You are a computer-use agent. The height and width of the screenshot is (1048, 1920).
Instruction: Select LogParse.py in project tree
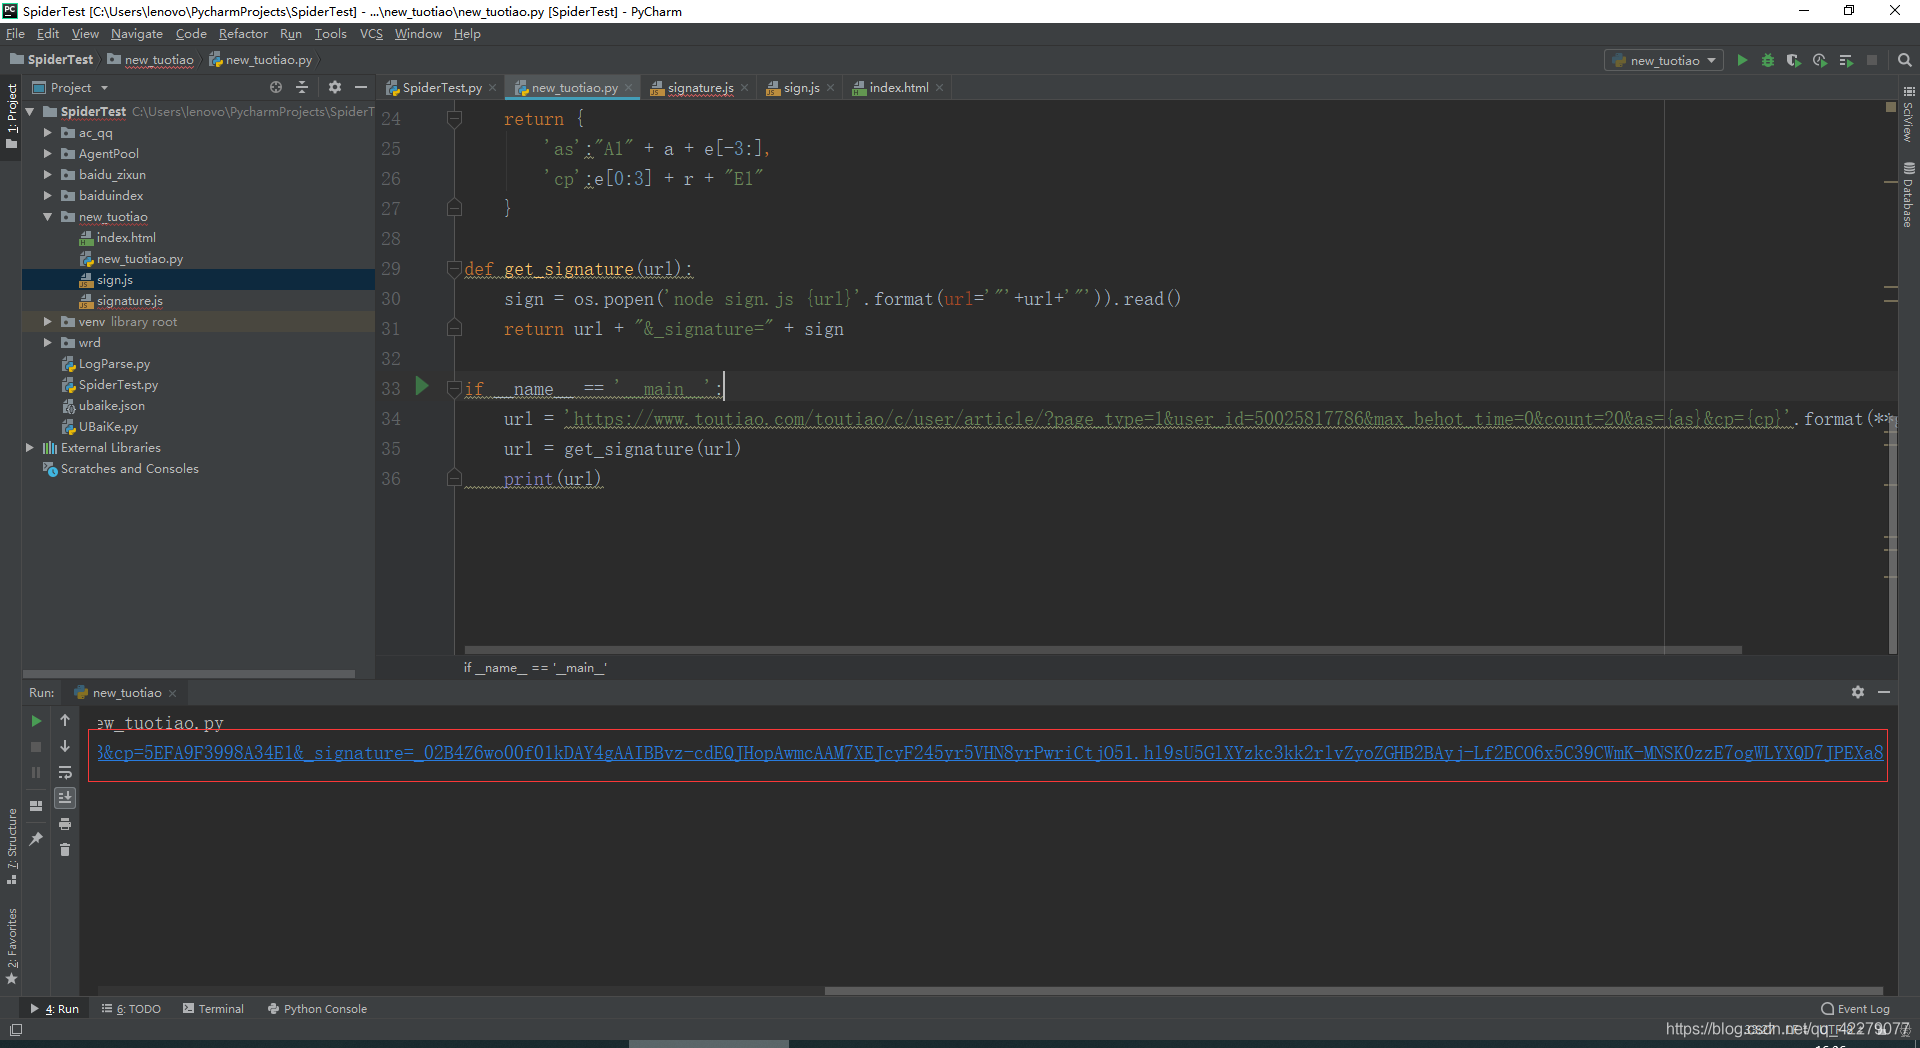[x=114, y=363]
